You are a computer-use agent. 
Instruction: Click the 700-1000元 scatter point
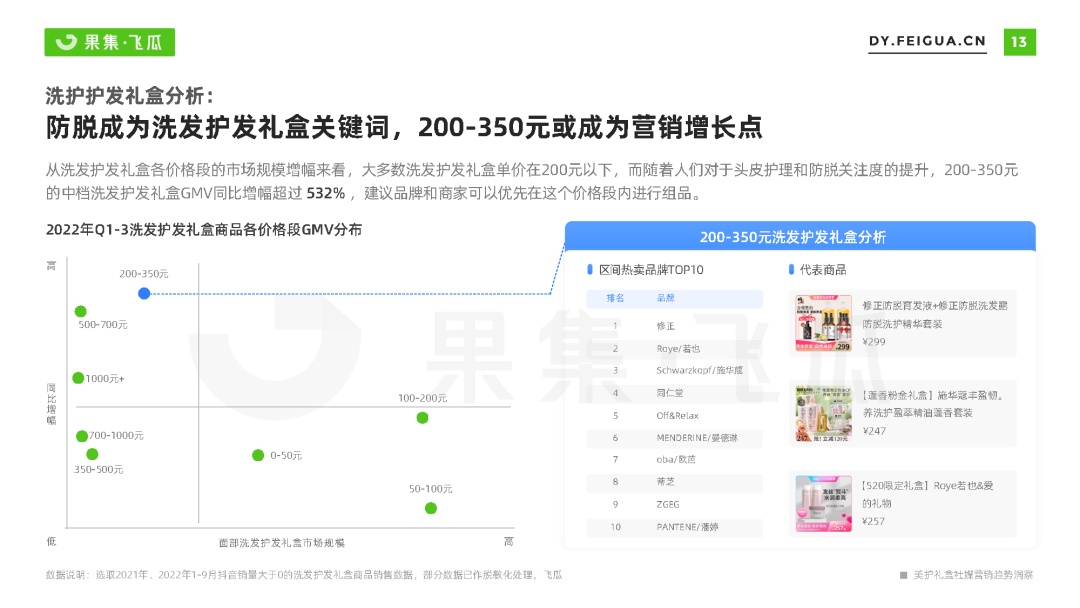point(82,436)
